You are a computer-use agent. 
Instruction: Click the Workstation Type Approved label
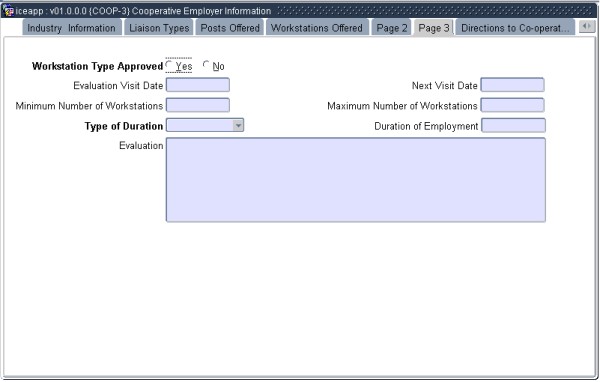[x=98, y=66]
